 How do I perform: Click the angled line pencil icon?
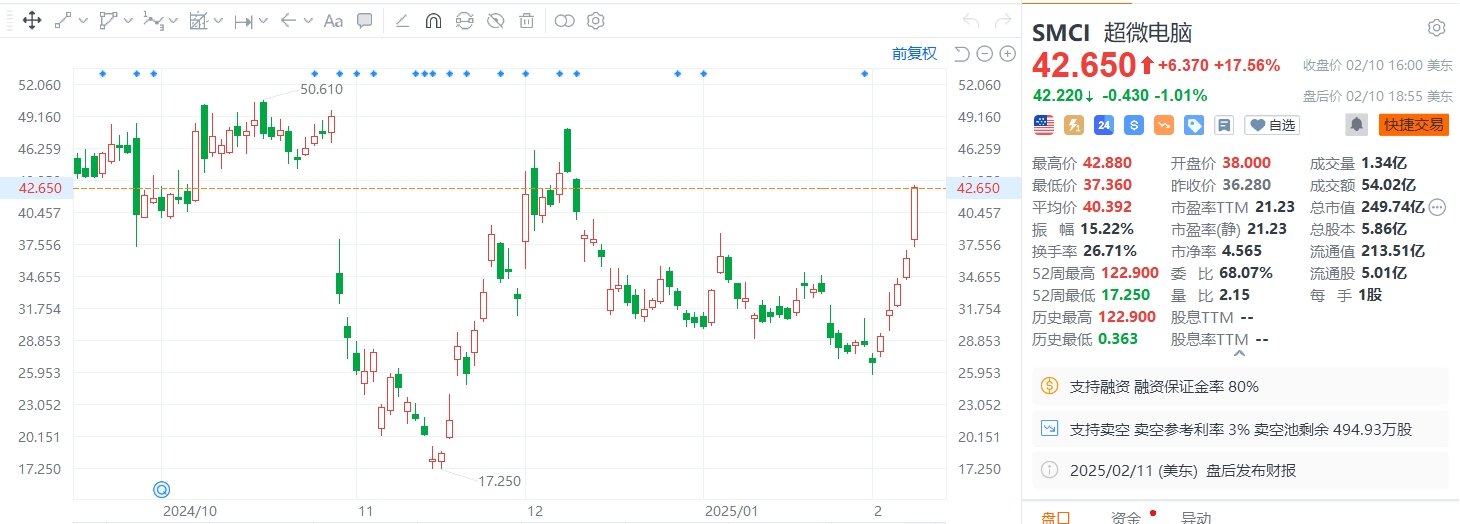pyautogui.click(x=402, y=20)
